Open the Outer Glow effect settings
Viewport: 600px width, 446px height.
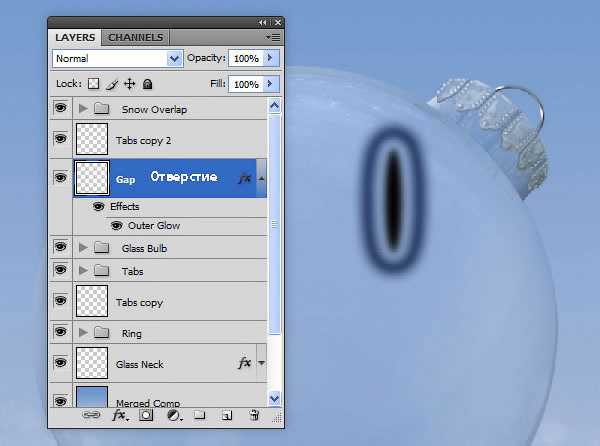[x=154, y=226]
